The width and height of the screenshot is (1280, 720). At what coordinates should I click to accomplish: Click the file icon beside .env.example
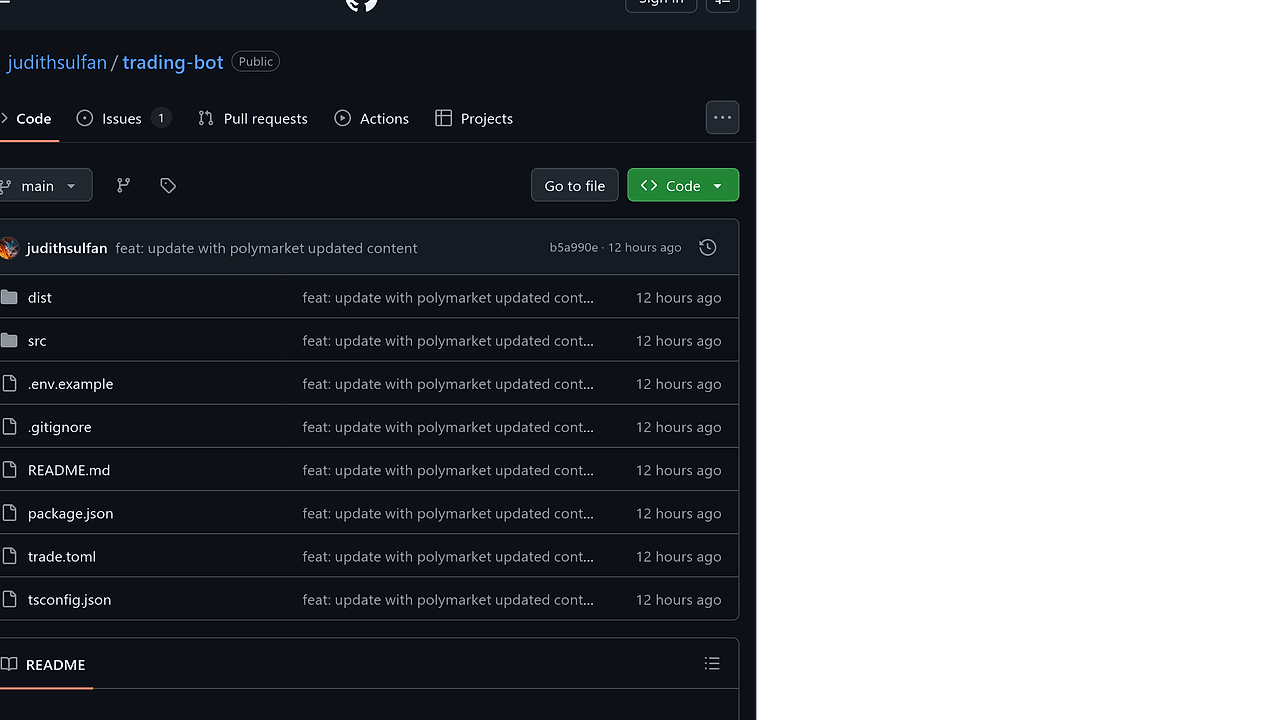click(x=9, y=383)
